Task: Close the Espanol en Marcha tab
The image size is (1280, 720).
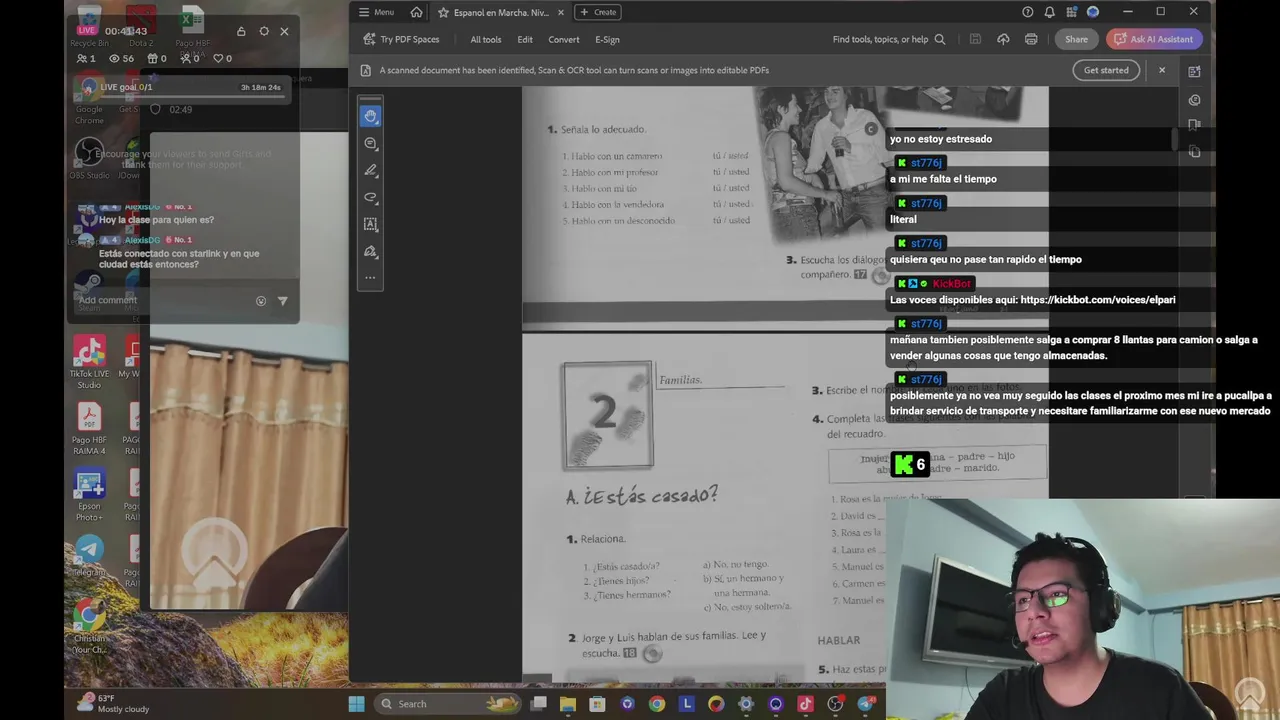Action: [x=560, y=12]
